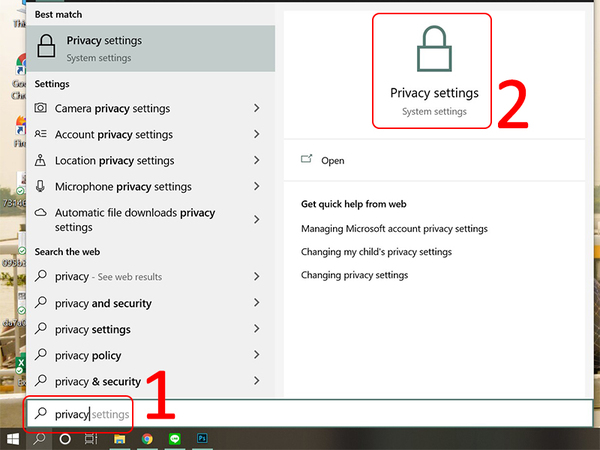Screen dimensions: 600x450
Task: Click the microphone icon in Settings list
Action: pos(40,186)
